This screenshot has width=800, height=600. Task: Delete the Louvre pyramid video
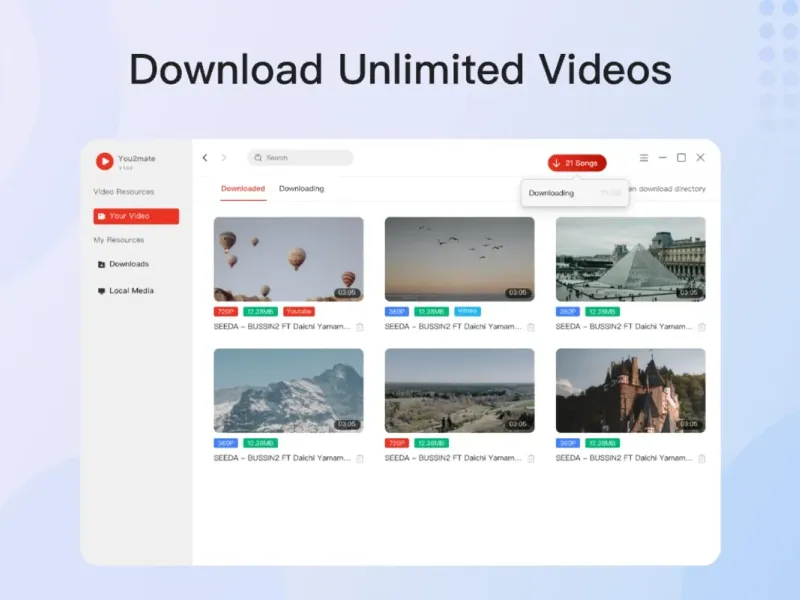point(702,327)
